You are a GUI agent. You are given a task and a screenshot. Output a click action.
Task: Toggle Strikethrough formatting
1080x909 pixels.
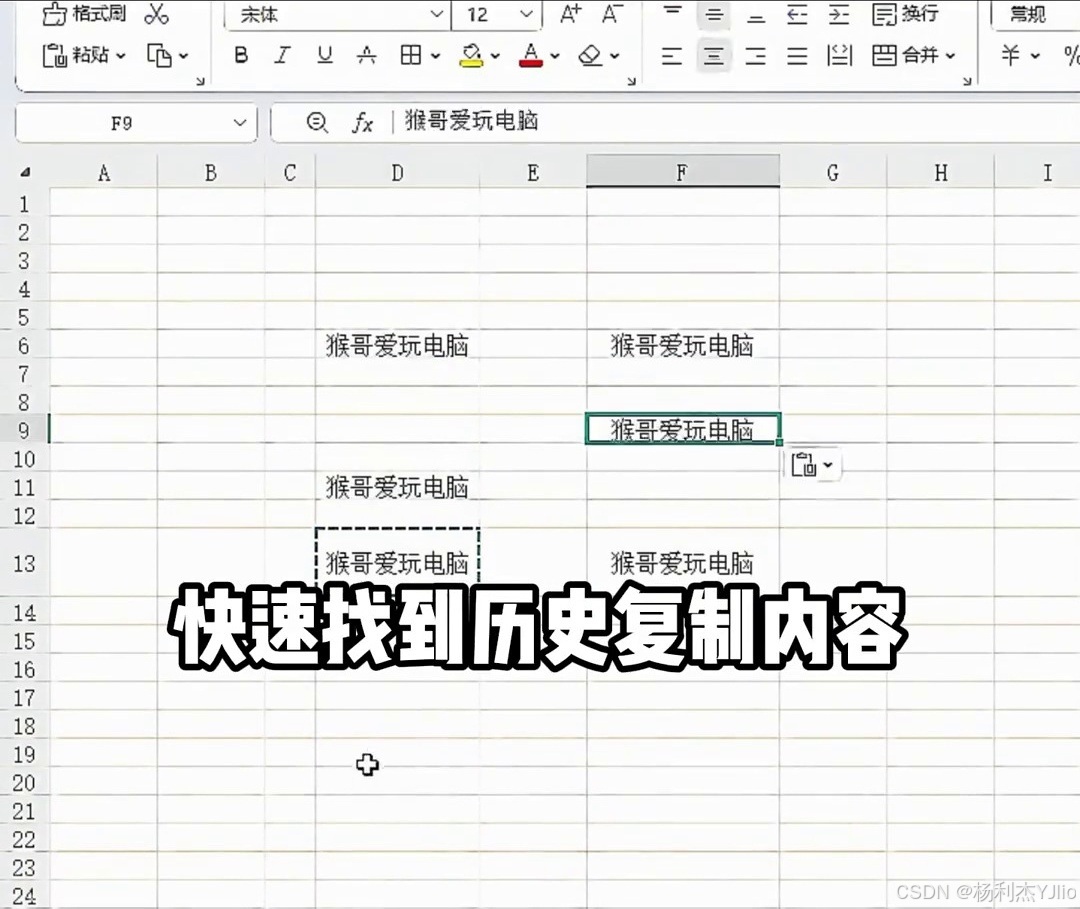click(x=366, y=55)
